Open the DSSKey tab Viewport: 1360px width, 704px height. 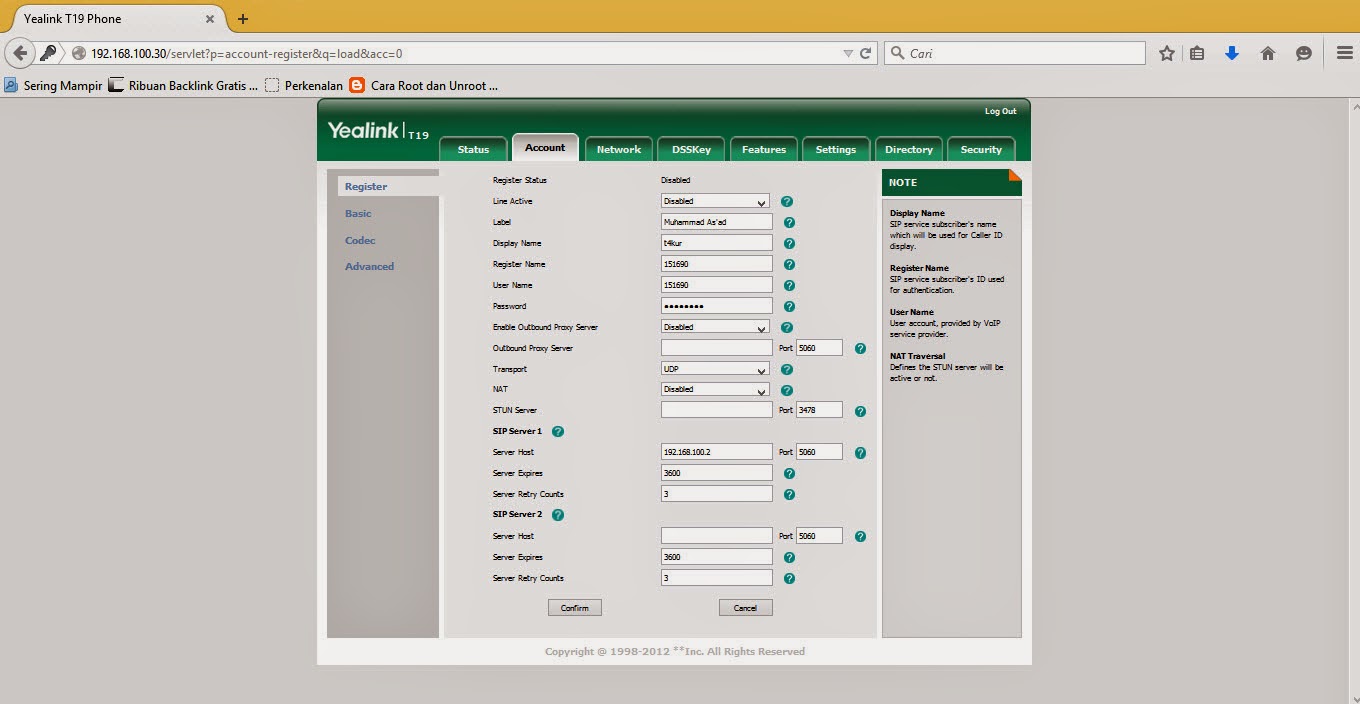tap(691, 149)
